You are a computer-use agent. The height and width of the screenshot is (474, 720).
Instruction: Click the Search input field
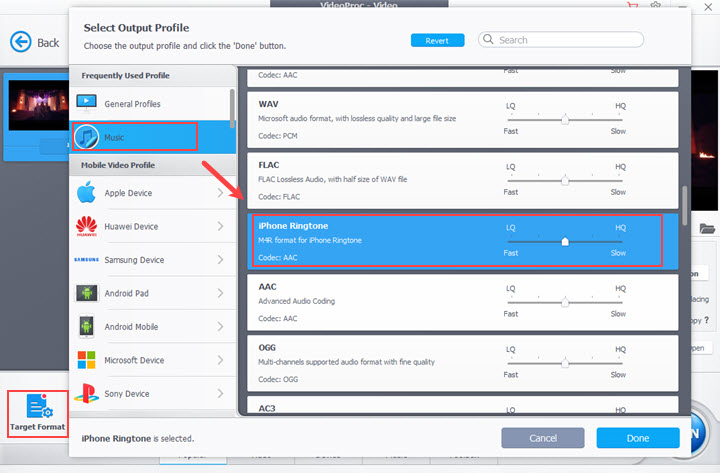pos(561,40)
